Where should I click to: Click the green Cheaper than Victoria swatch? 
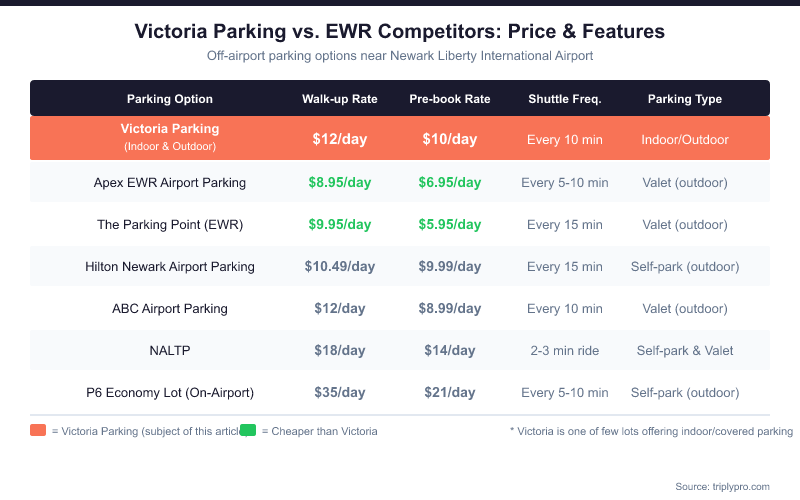[x=248, y=431]
